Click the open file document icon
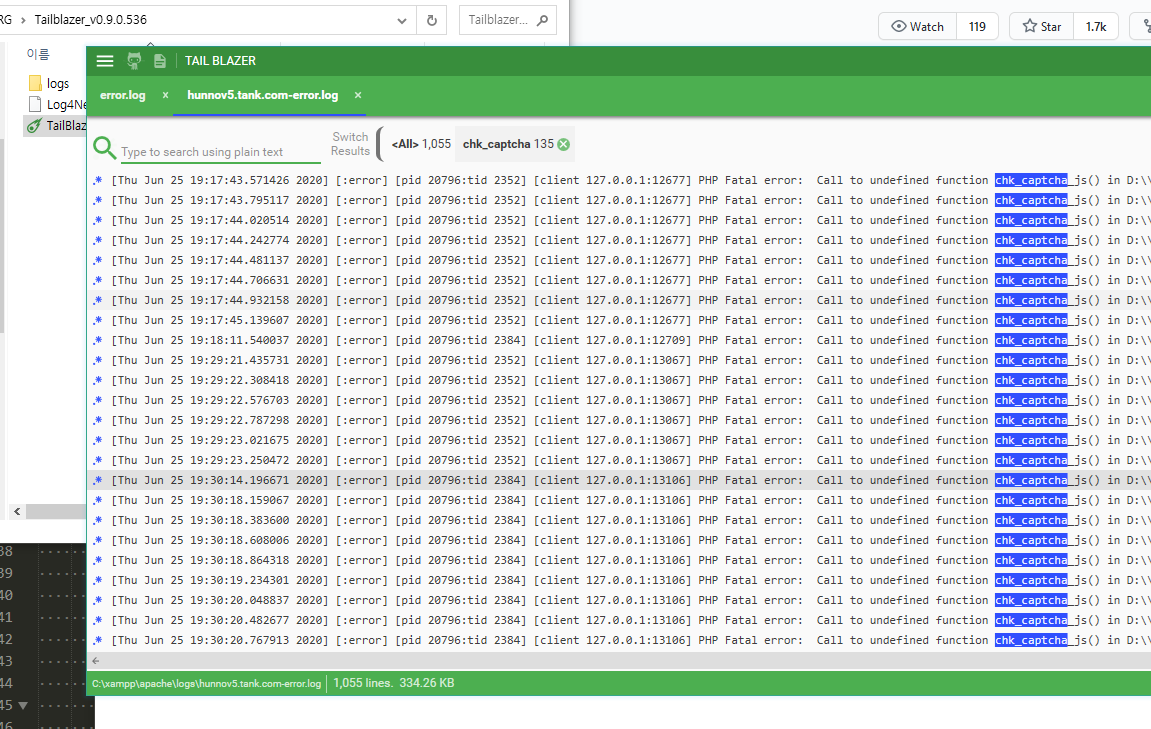Screen dimensions: 1151x729 (x=160, y=61)
